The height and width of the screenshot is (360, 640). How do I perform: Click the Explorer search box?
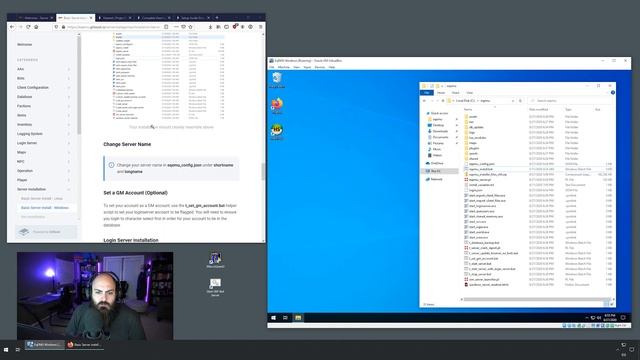(571, 100)
